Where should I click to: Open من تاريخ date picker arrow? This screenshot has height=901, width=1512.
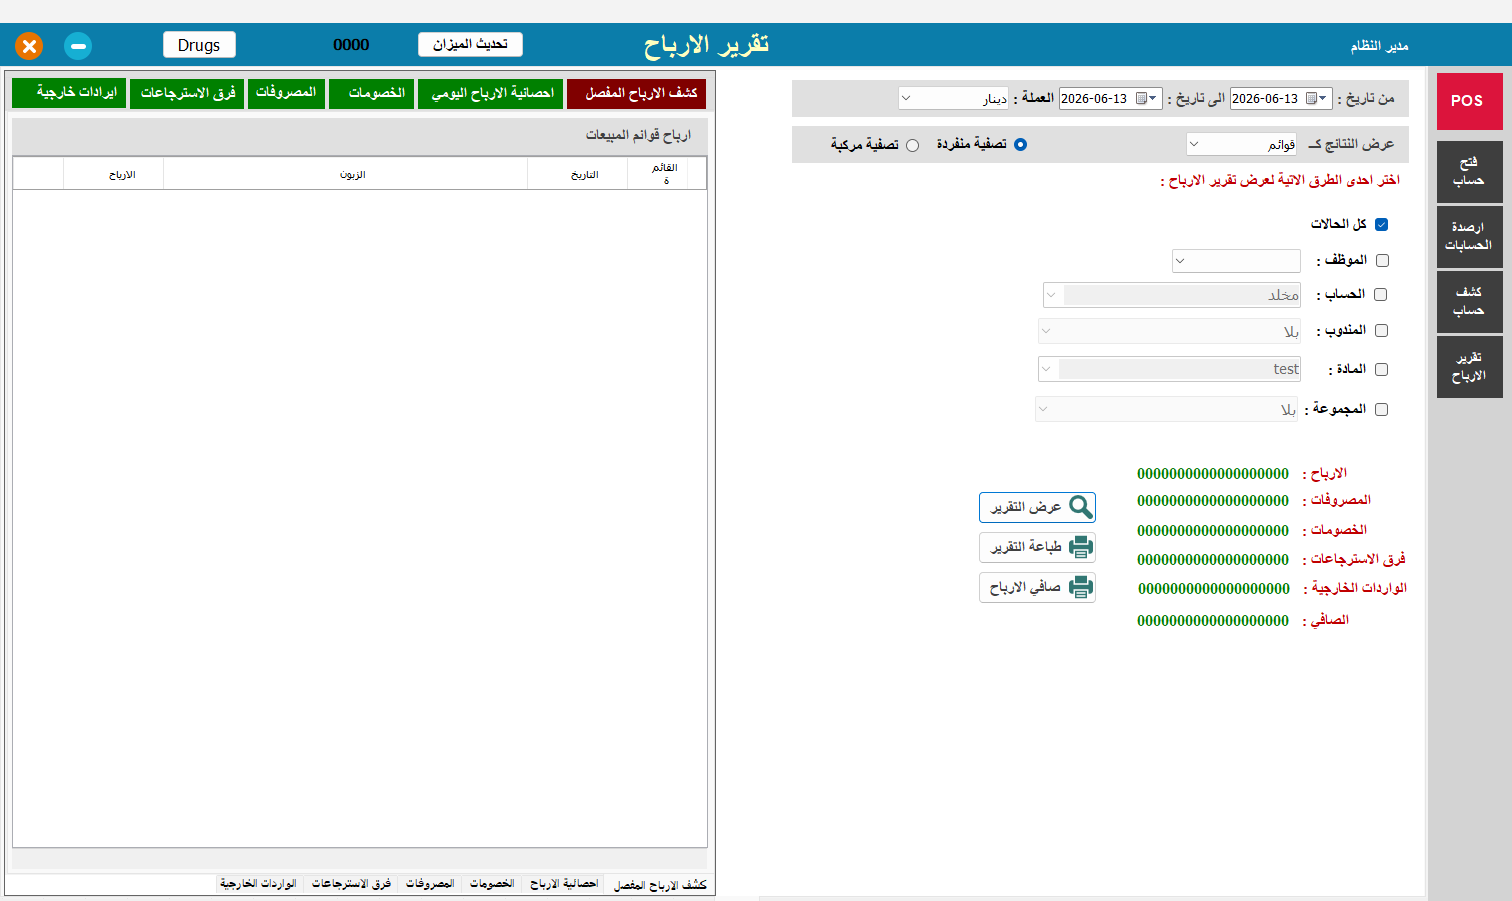[x=1324, y=98]
